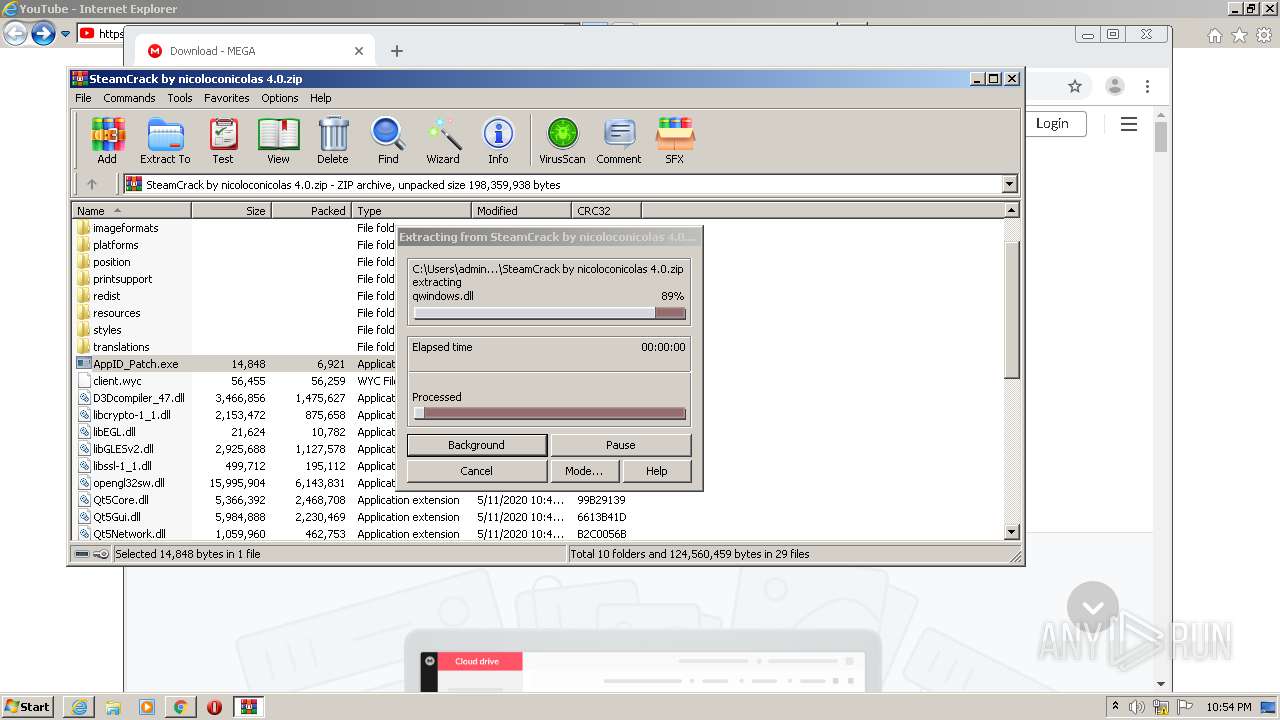
Task: Select the Qt5Core.dll file
Action: (x=120, y=500)
